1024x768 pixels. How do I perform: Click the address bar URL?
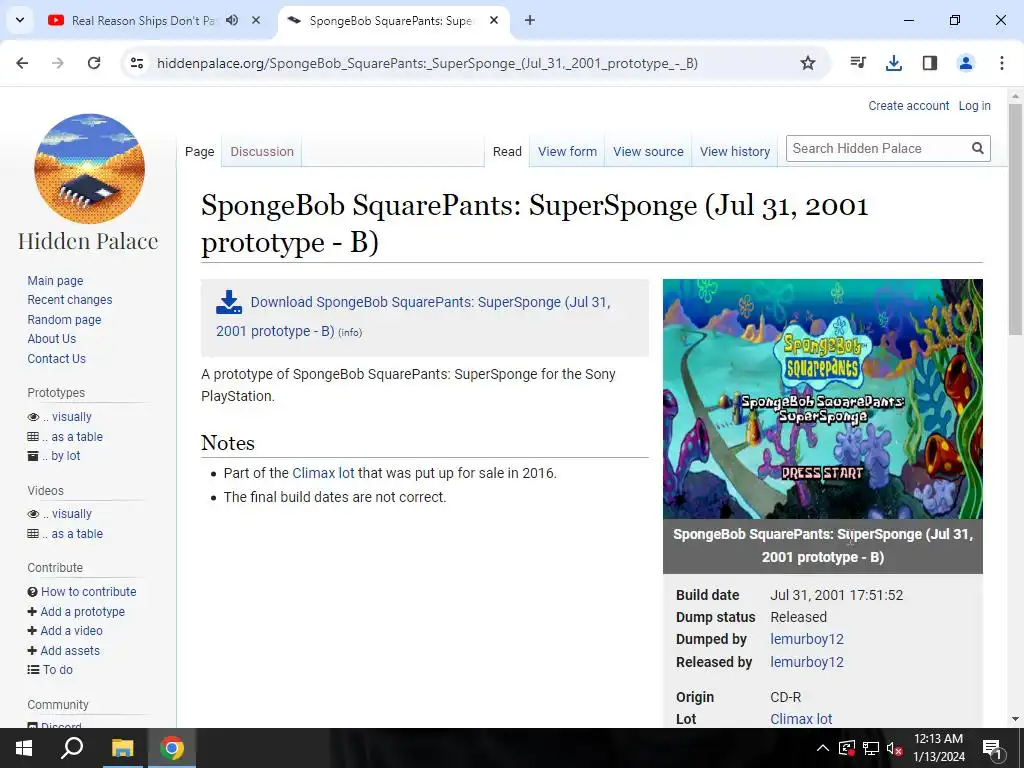click(427, 63)
